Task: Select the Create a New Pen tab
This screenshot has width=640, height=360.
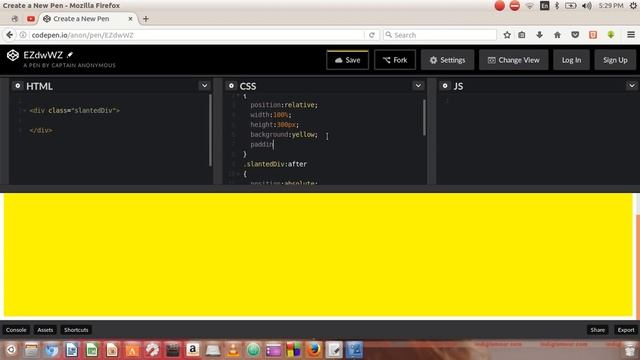Action: tap(81, 19)
